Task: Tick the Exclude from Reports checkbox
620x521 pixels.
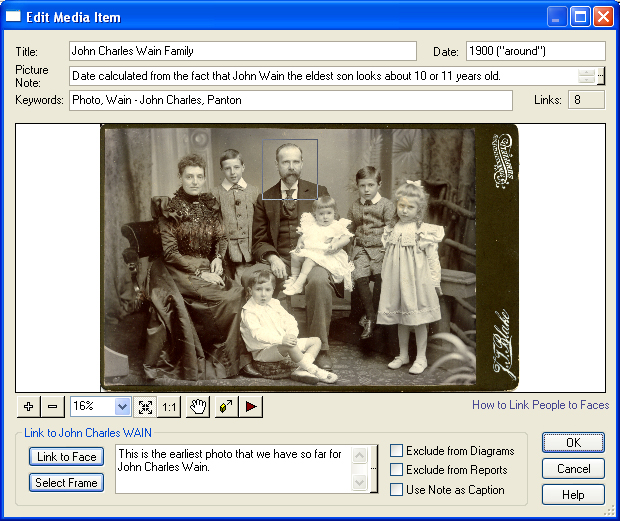Action: [397, 470]
